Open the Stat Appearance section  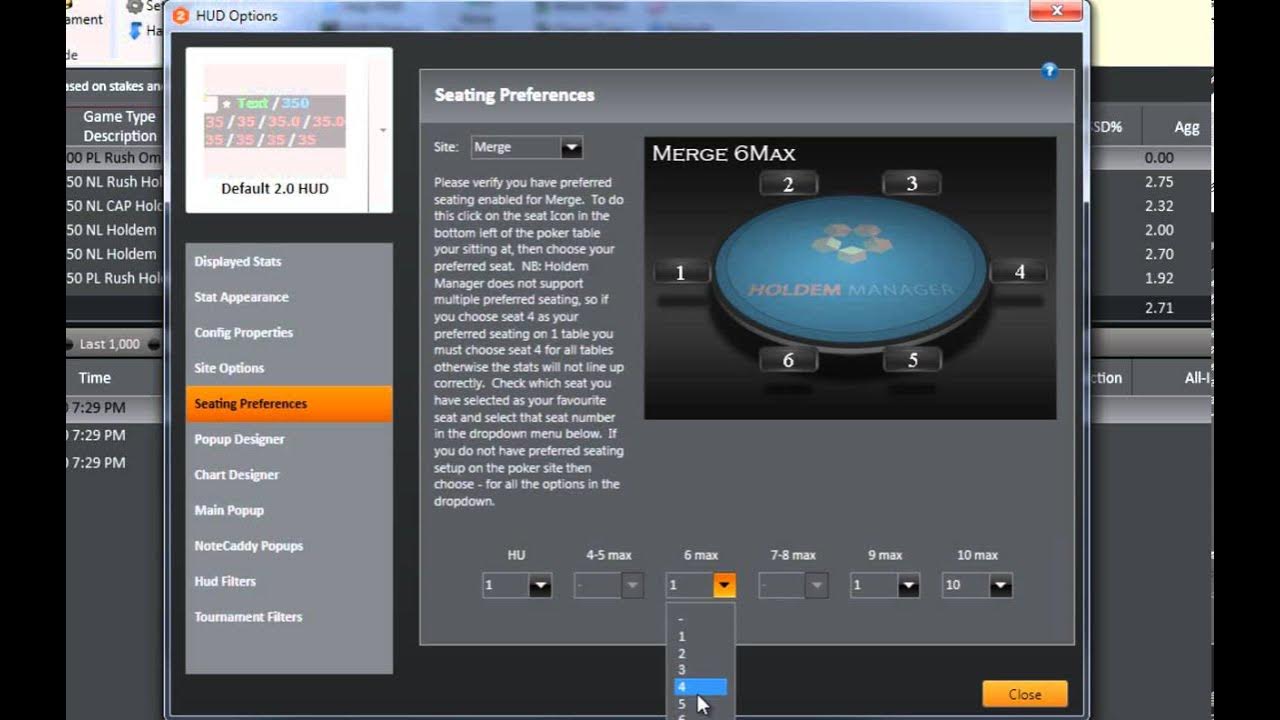pyautogui.click(x=289, y=297)
